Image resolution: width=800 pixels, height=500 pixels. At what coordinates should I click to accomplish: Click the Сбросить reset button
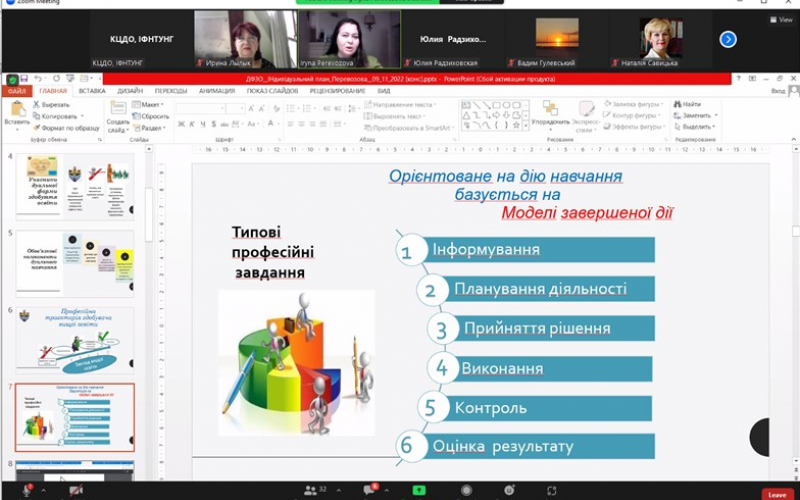pyautogui.click(x=151, y=116)
